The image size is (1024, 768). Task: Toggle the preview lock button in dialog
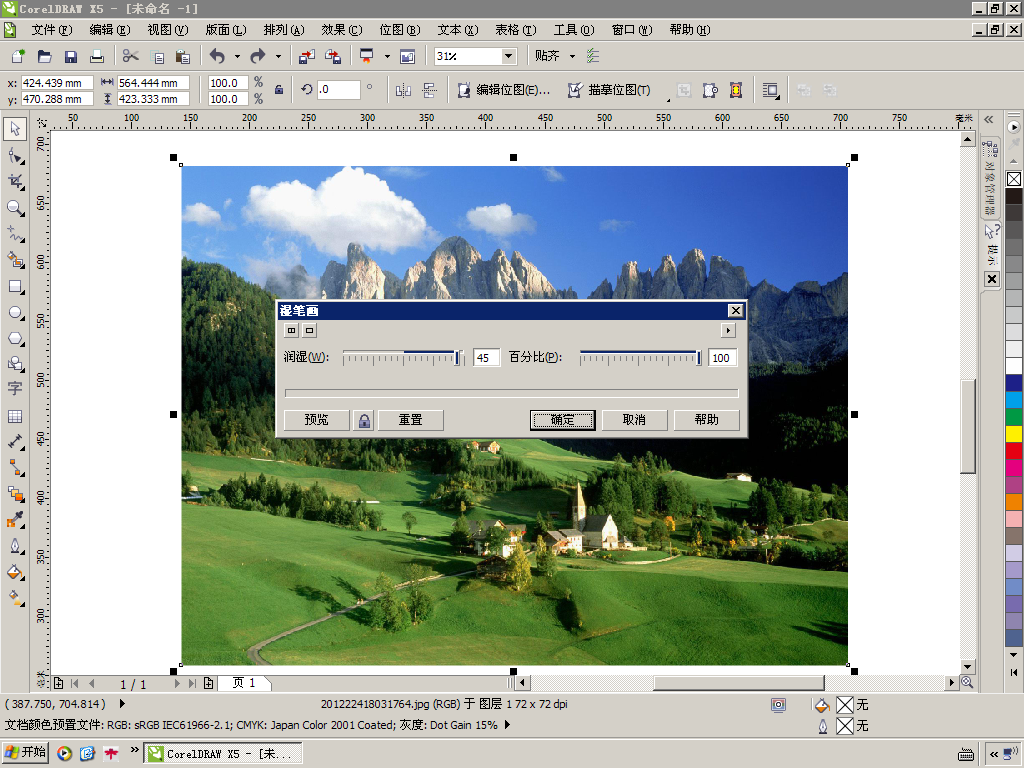pyautogui.click(x=364, y=420)
